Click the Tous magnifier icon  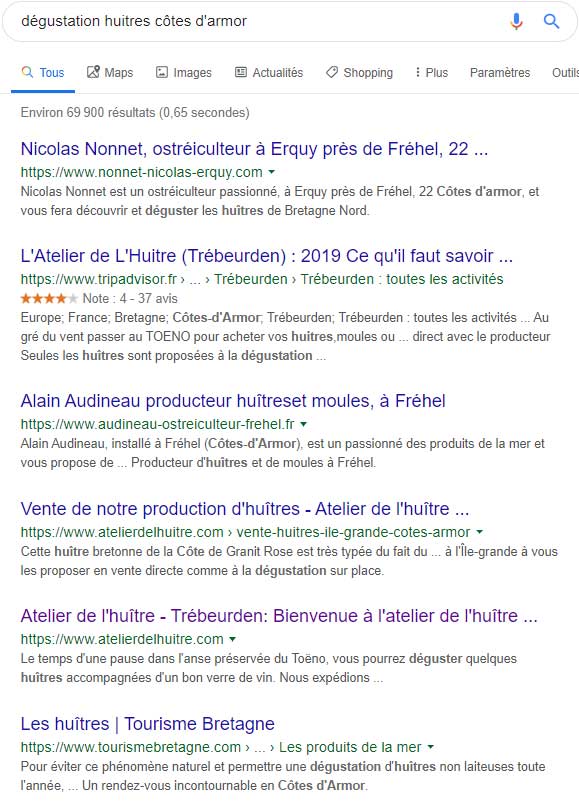click(27, 72)
